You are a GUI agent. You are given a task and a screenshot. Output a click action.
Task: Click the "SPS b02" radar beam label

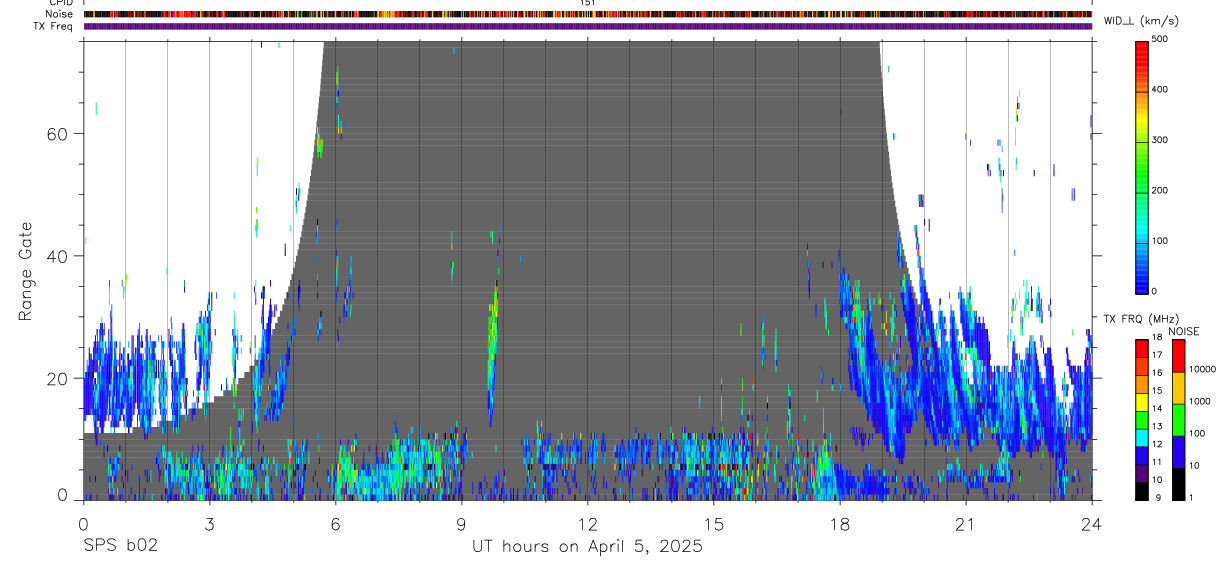(120, 546)
